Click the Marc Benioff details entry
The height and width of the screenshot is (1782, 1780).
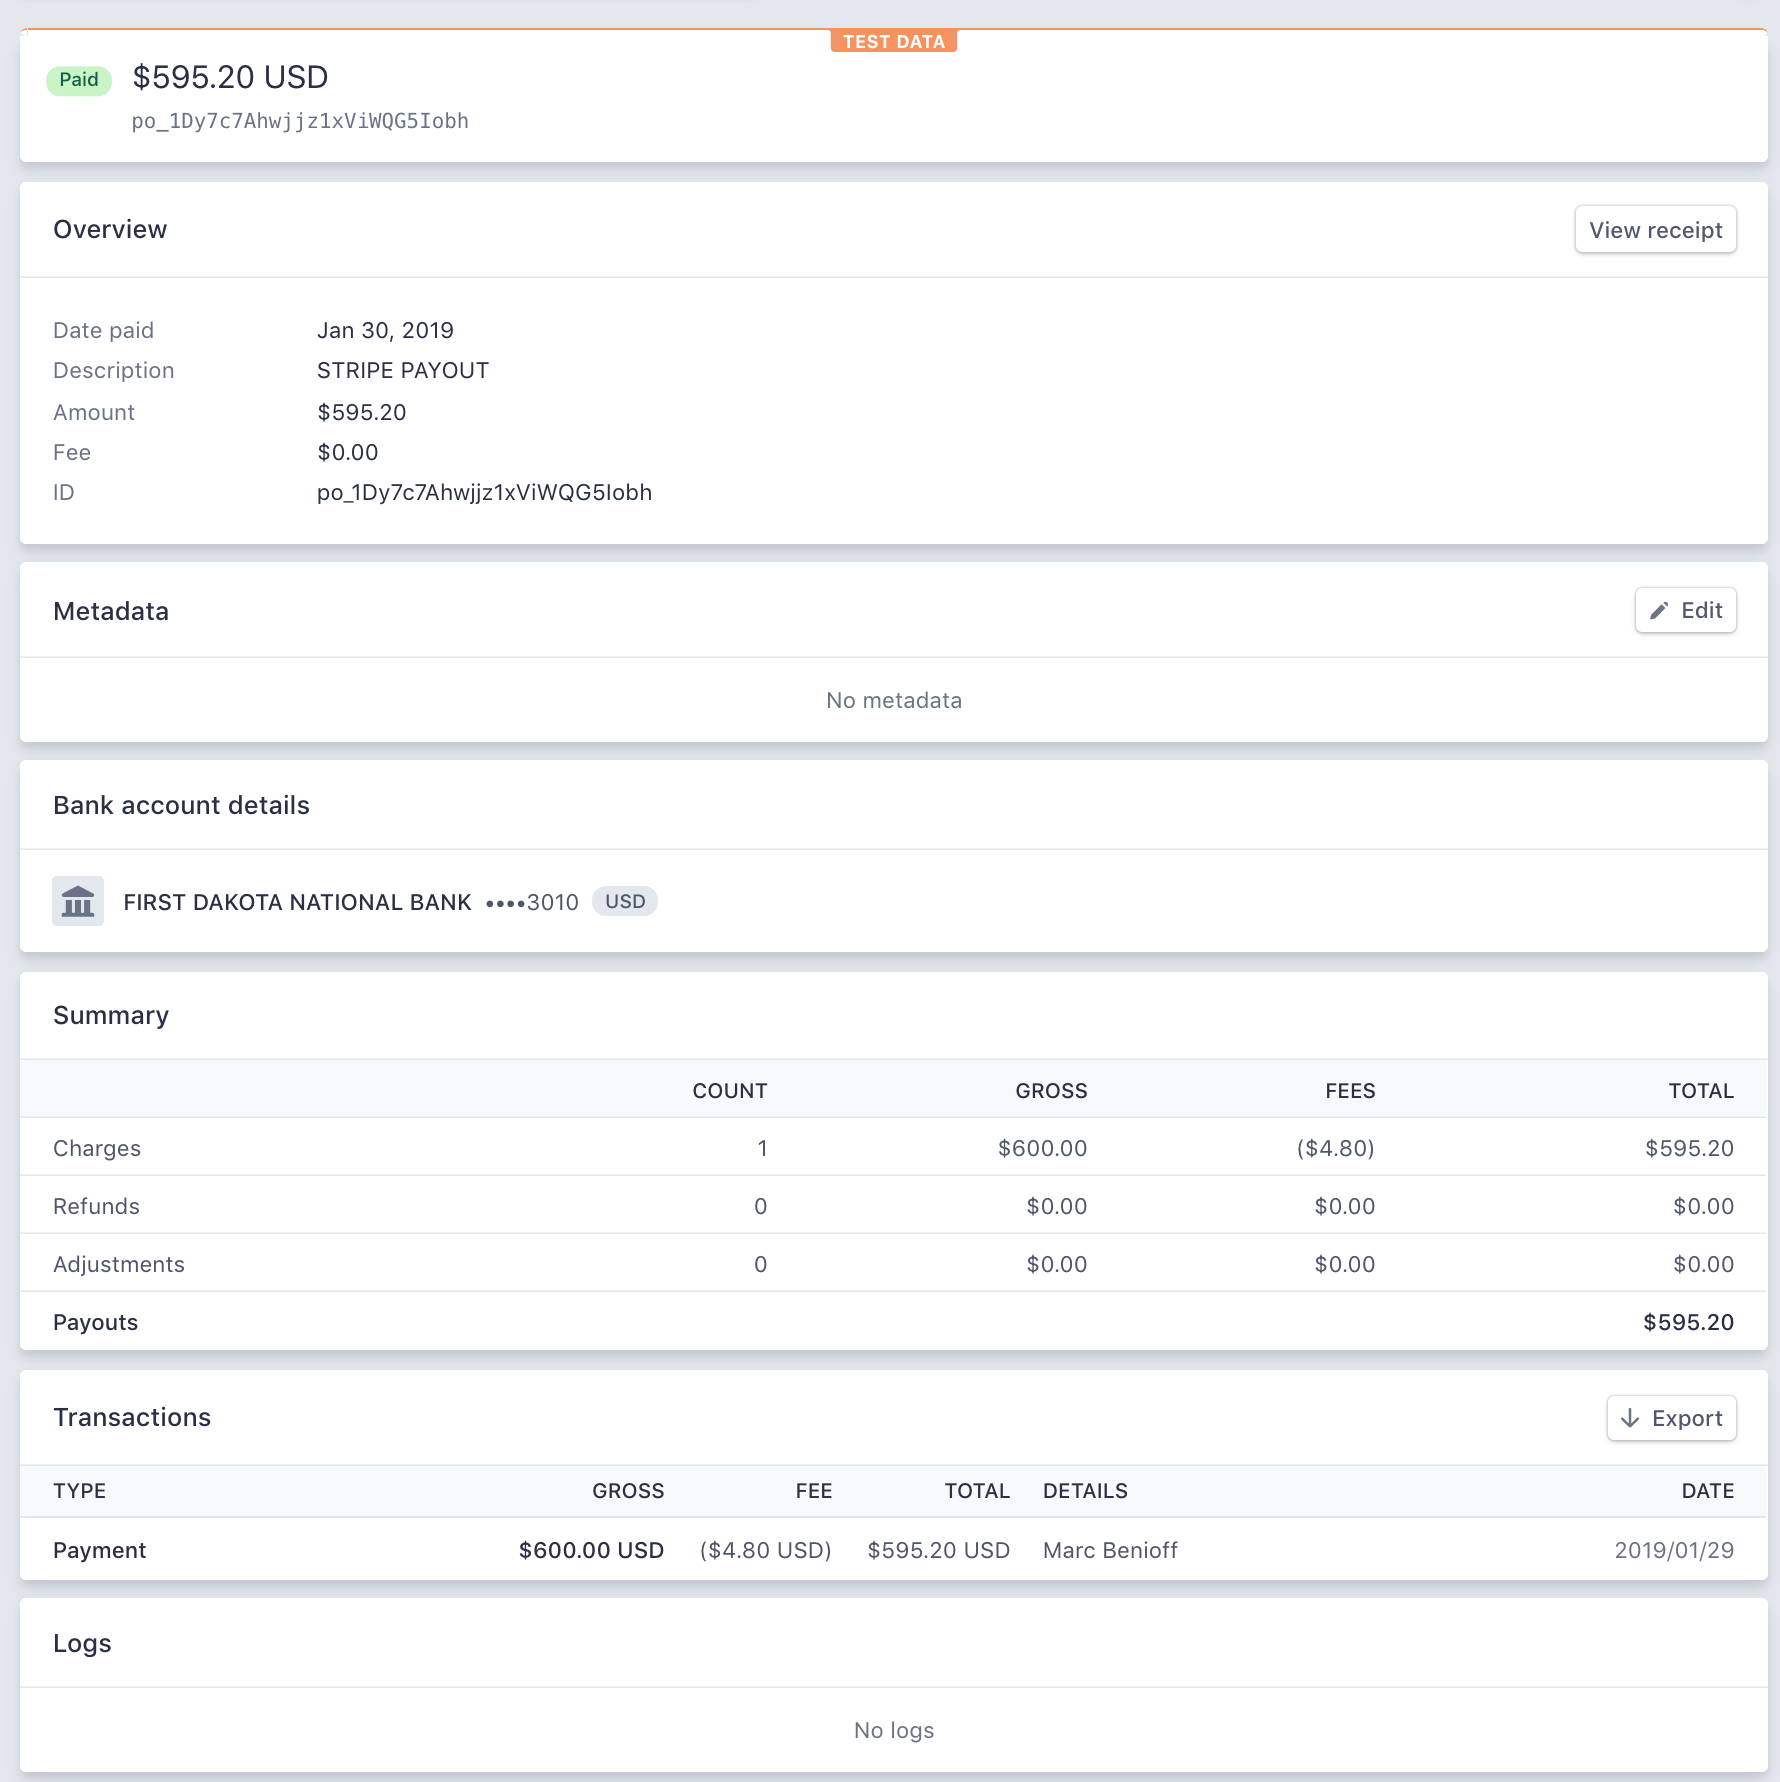[1110, 1550]
